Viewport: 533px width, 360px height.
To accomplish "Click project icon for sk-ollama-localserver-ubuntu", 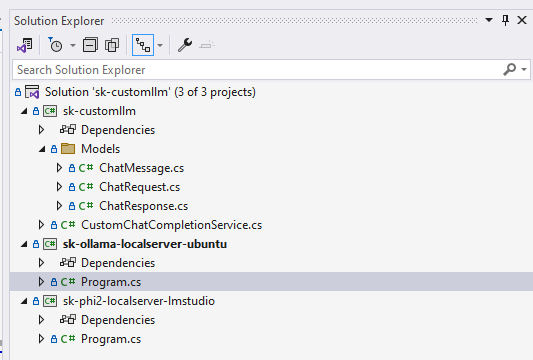I will pyautogui.click(x=50, y=244).
